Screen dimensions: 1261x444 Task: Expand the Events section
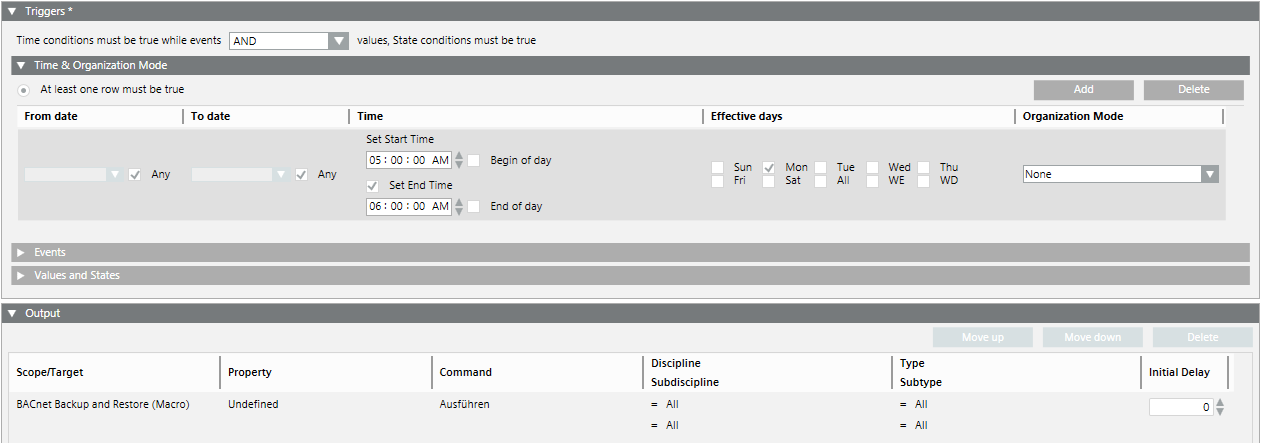coord(21,252)
